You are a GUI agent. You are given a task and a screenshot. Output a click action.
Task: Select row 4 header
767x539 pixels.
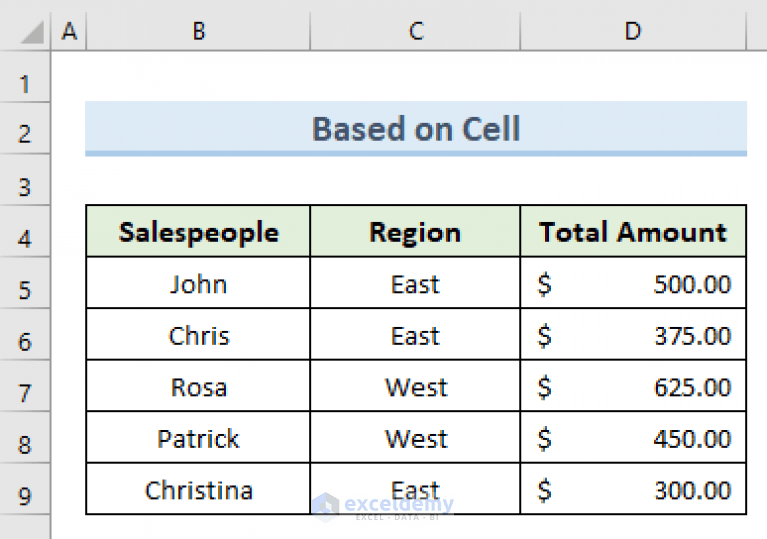tap(25, 231)
